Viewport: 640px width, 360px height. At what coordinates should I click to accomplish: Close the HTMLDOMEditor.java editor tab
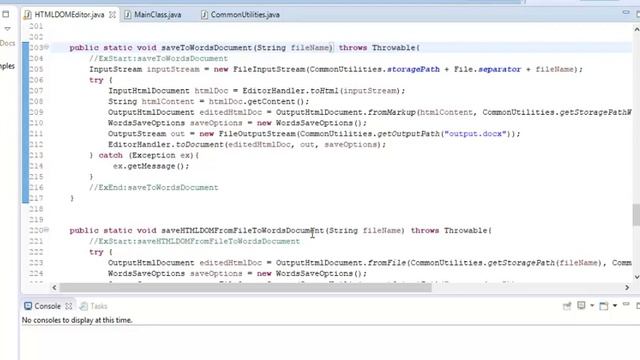pos(112,15)
